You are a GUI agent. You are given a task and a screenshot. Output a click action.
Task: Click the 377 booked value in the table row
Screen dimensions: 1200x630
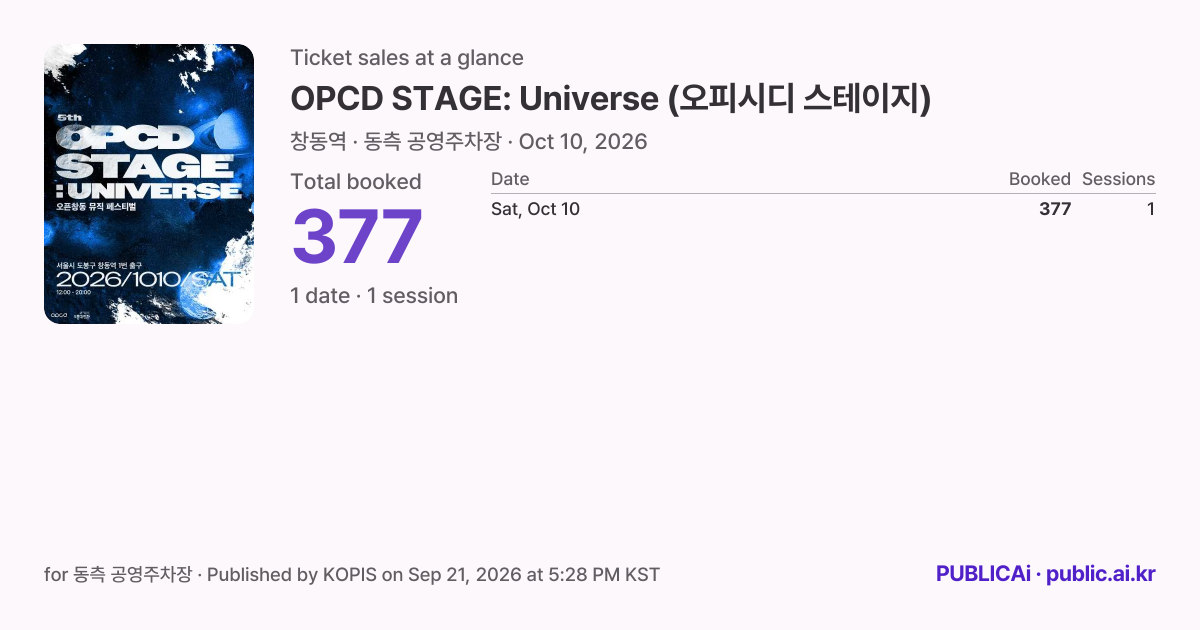pyautogui.click(x=1055, y=209)
